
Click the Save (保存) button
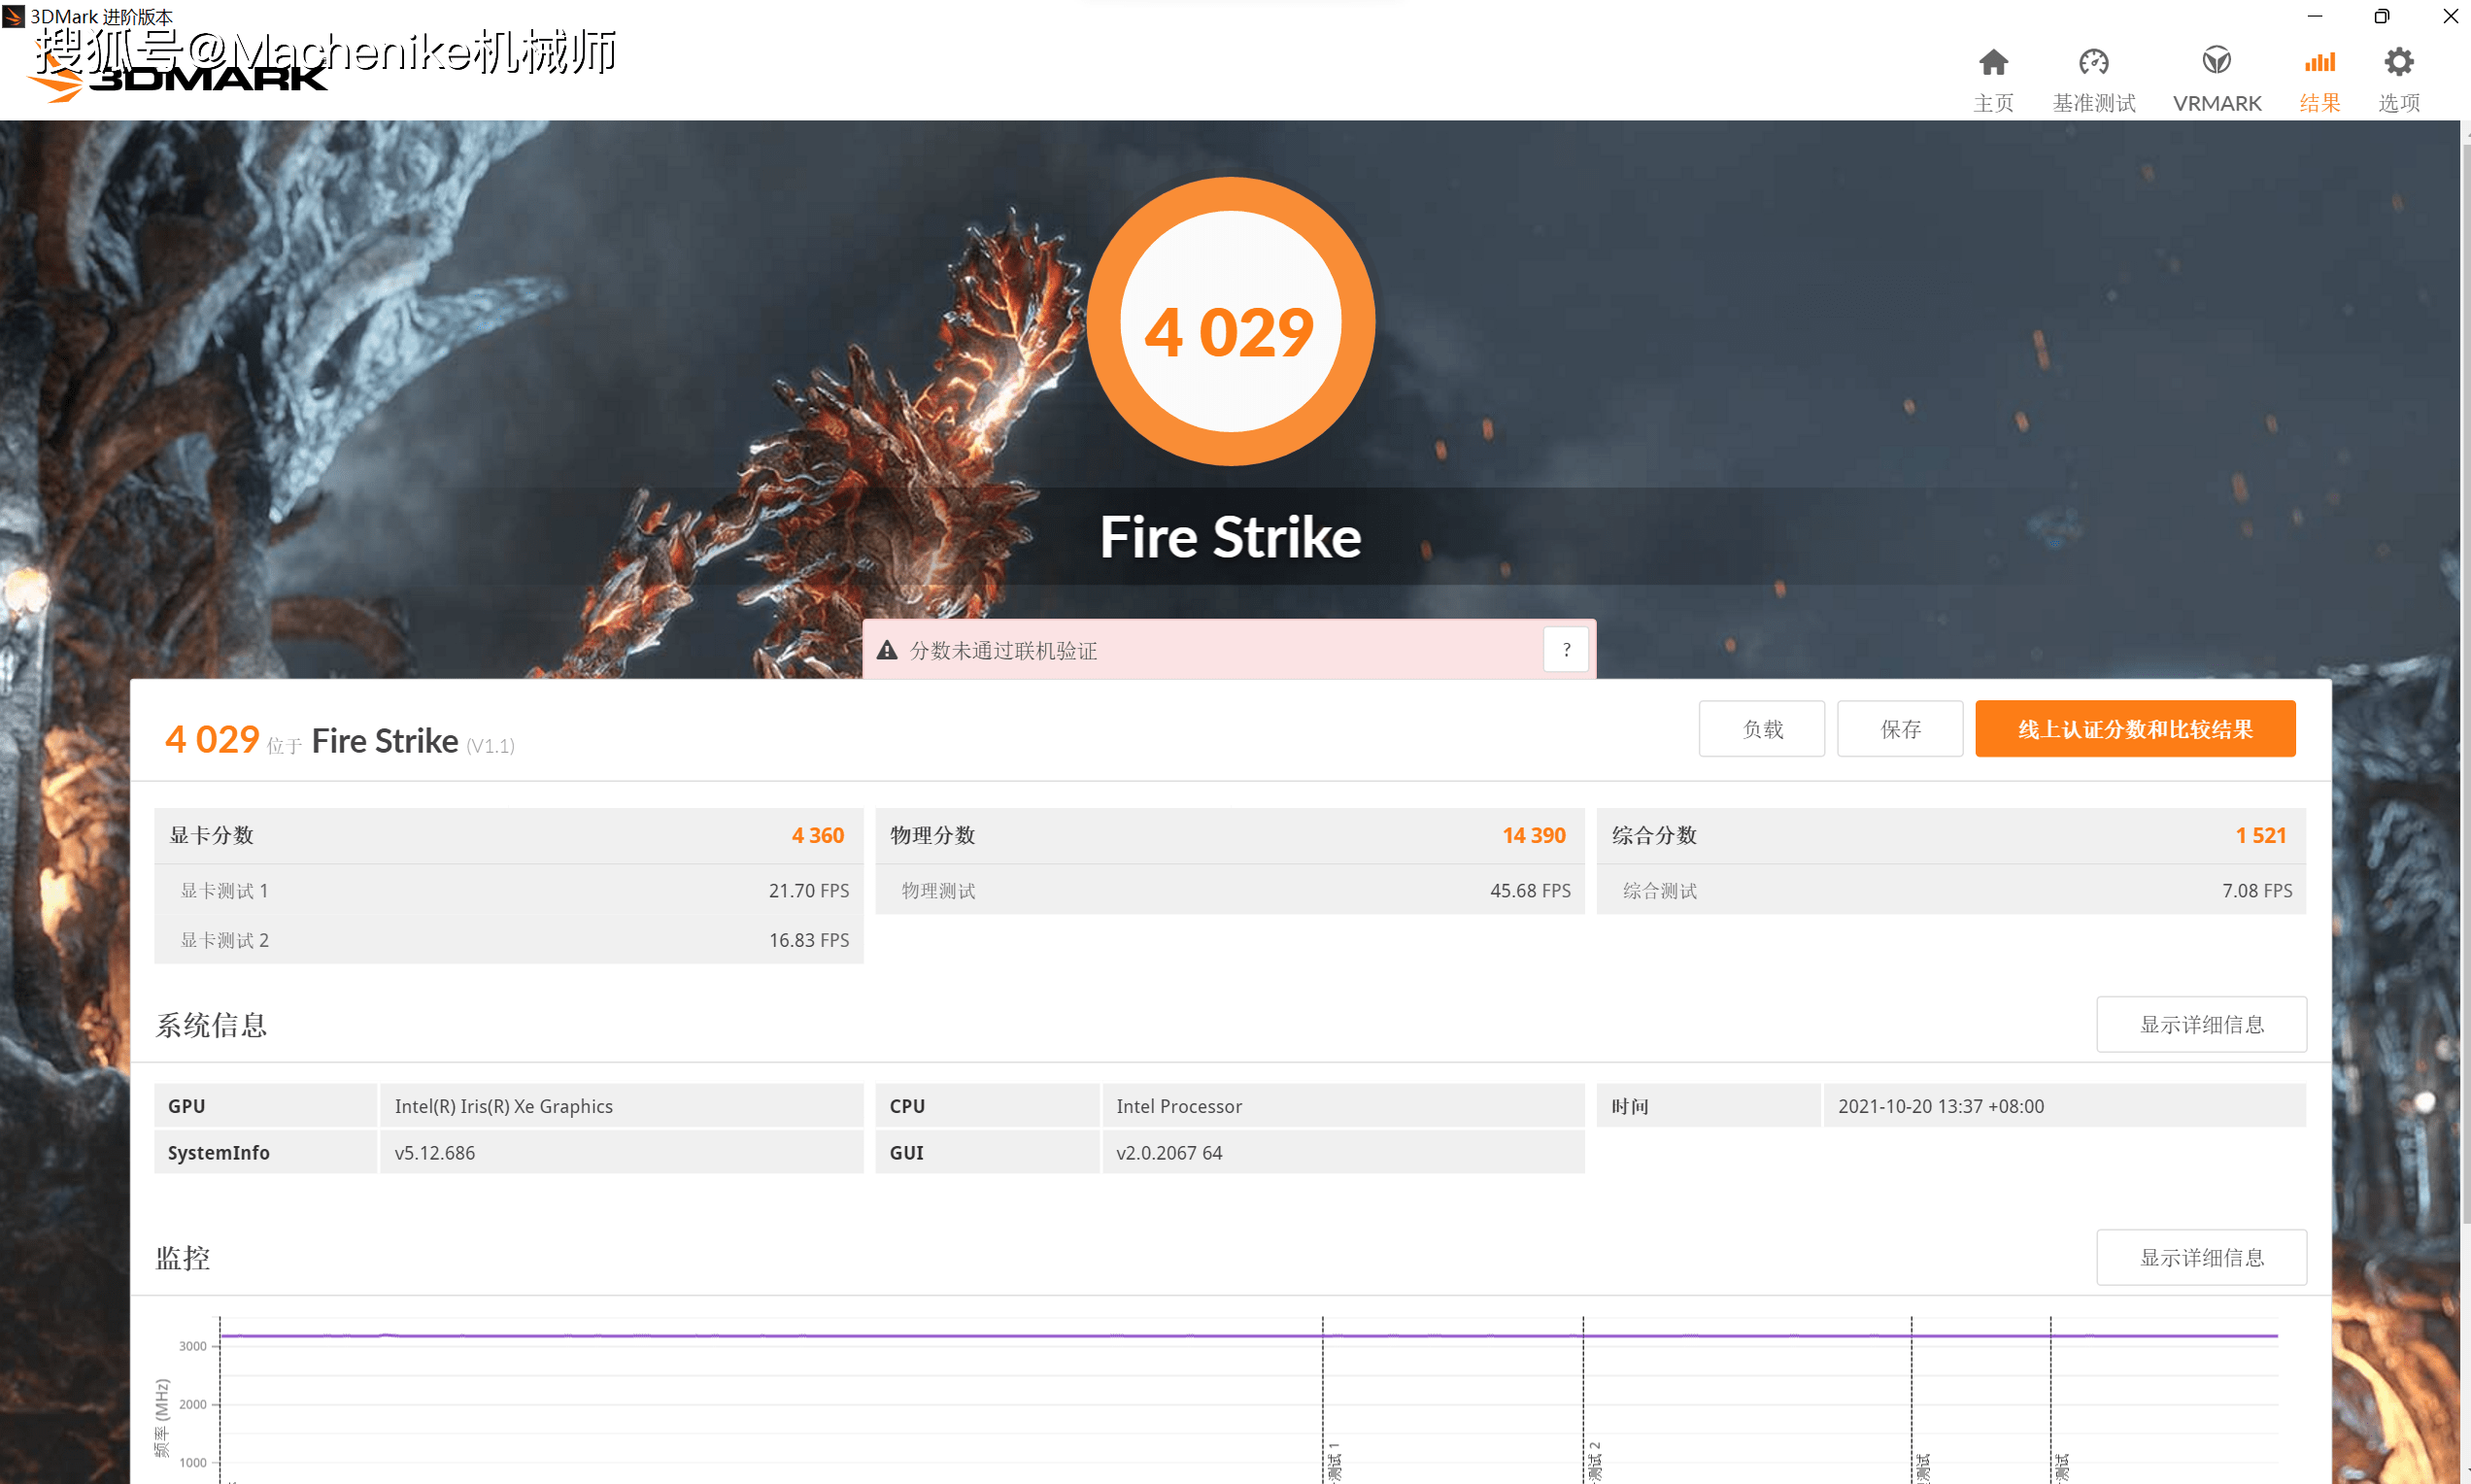[1899, 729]
